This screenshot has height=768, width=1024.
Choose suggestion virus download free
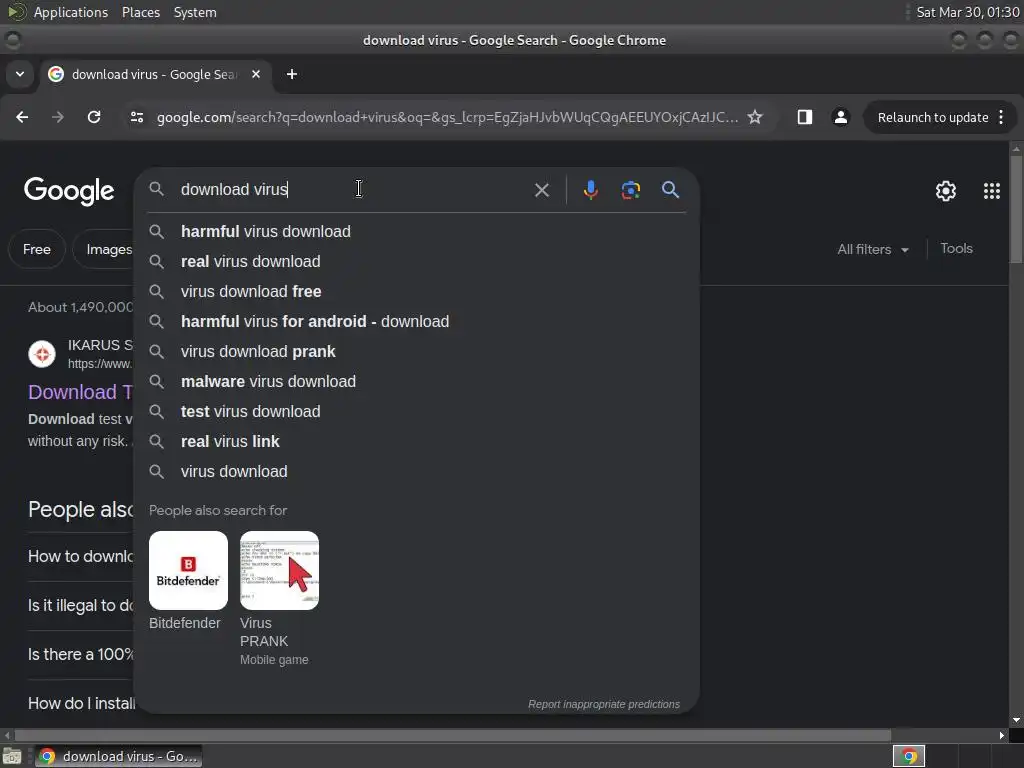tap(416, 292)
